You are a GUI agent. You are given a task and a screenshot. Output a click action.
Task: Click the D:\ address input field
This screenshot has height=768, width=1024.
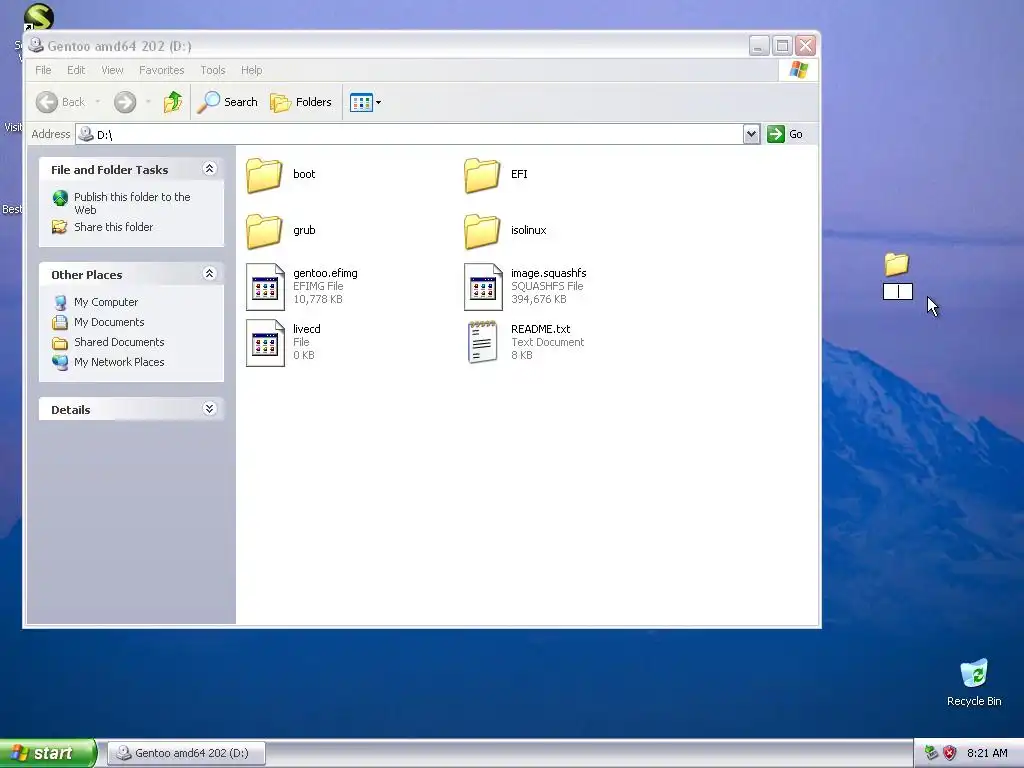click(409, 134)
